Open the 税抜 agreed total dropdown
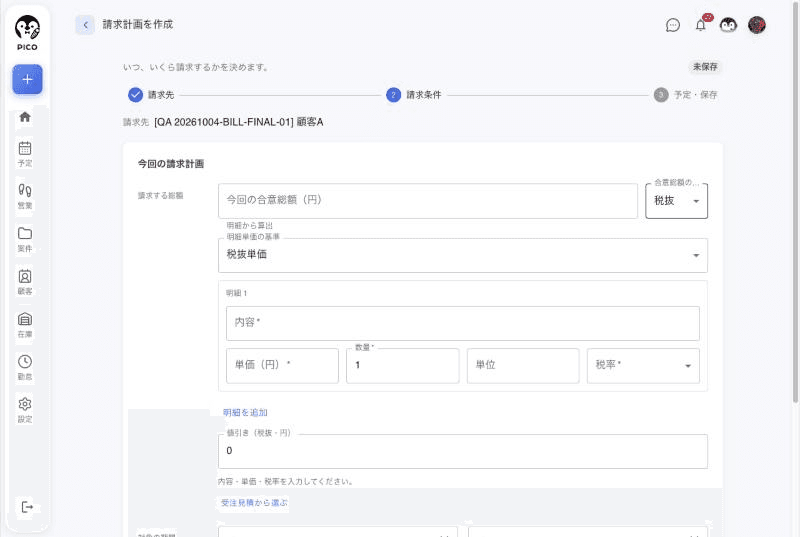 [x=677, y=201]
